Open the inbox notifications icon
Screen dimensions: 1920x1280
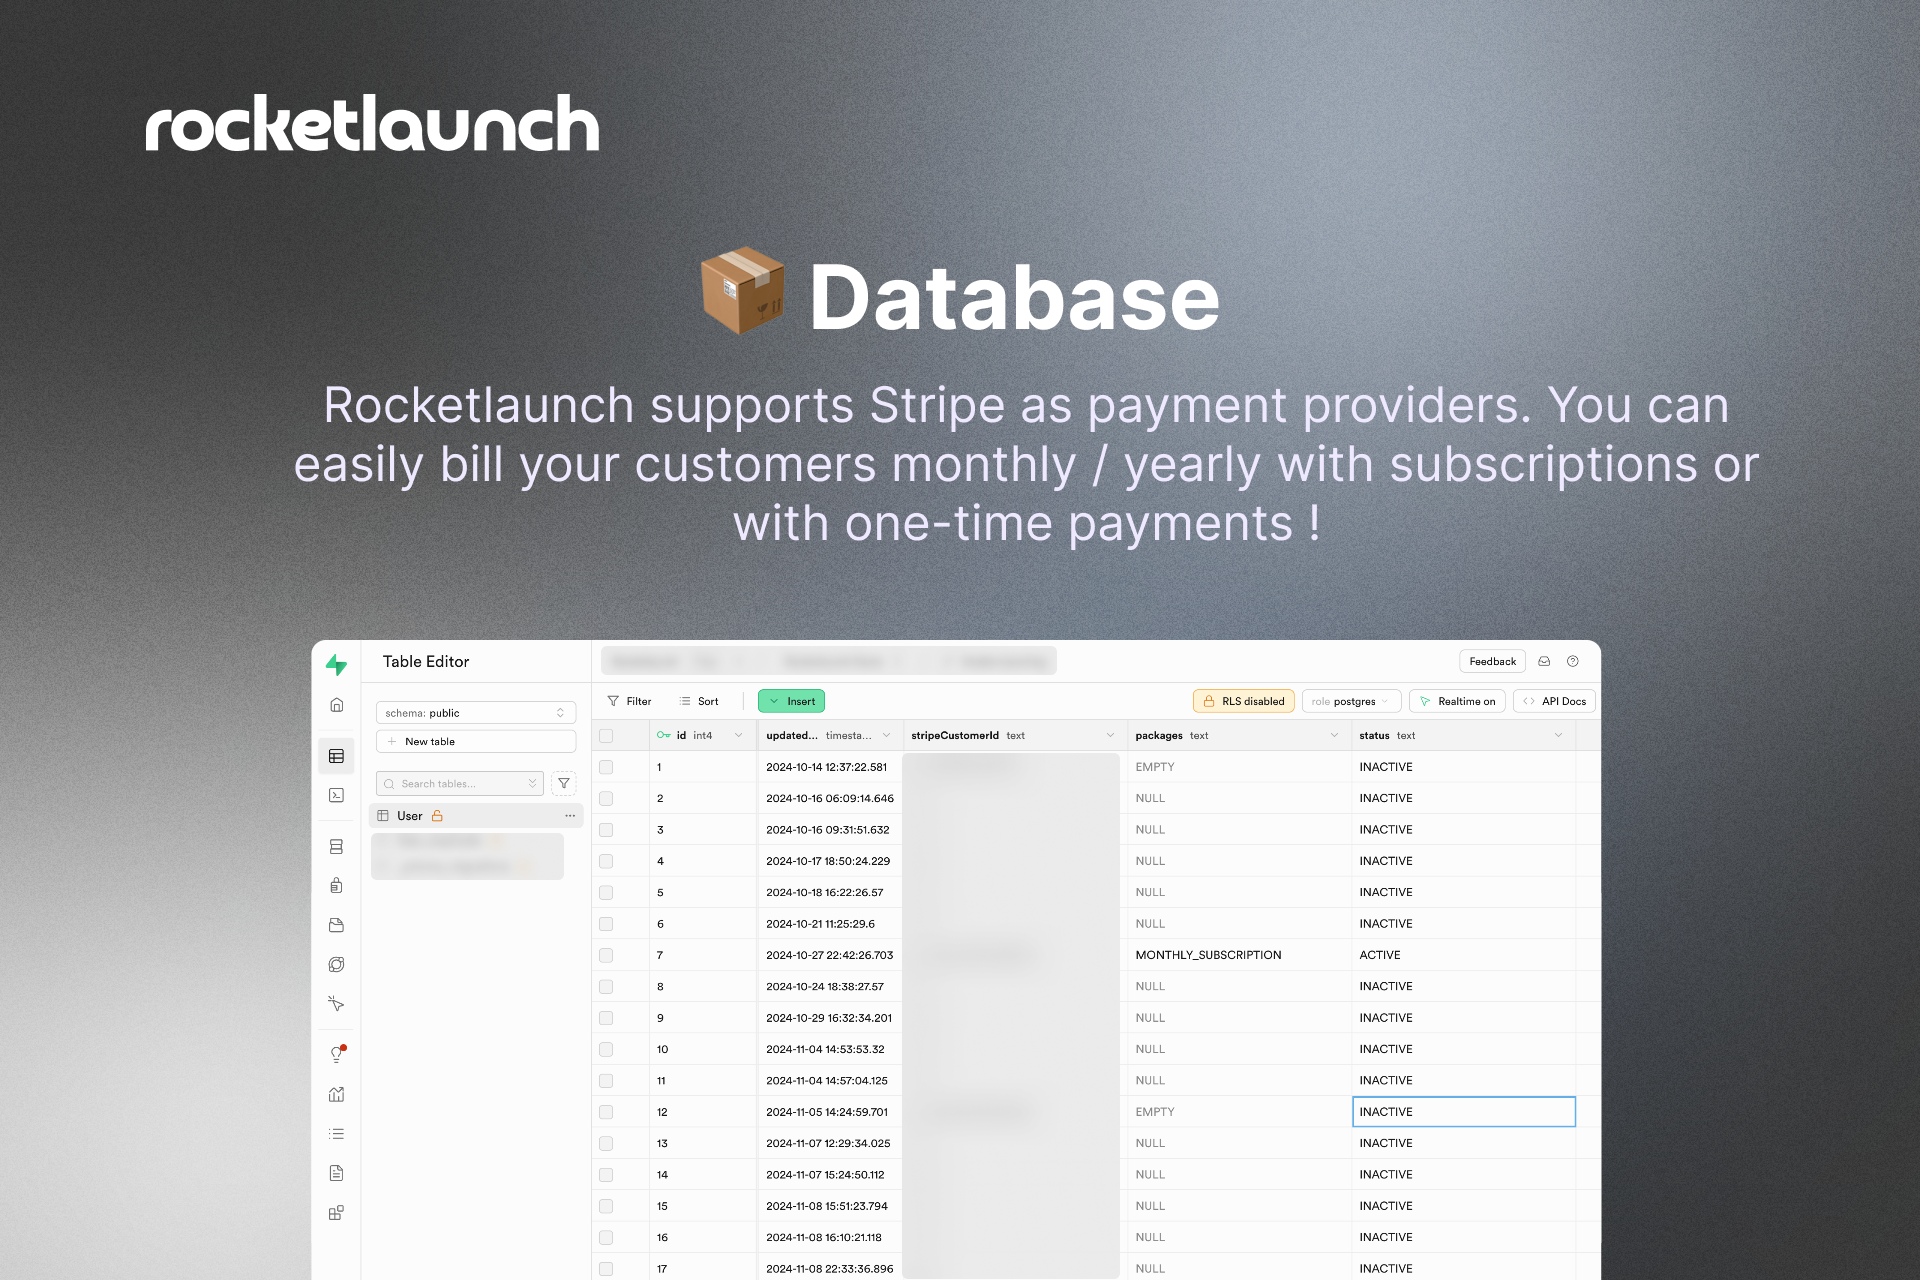(x=1544, y=661)
